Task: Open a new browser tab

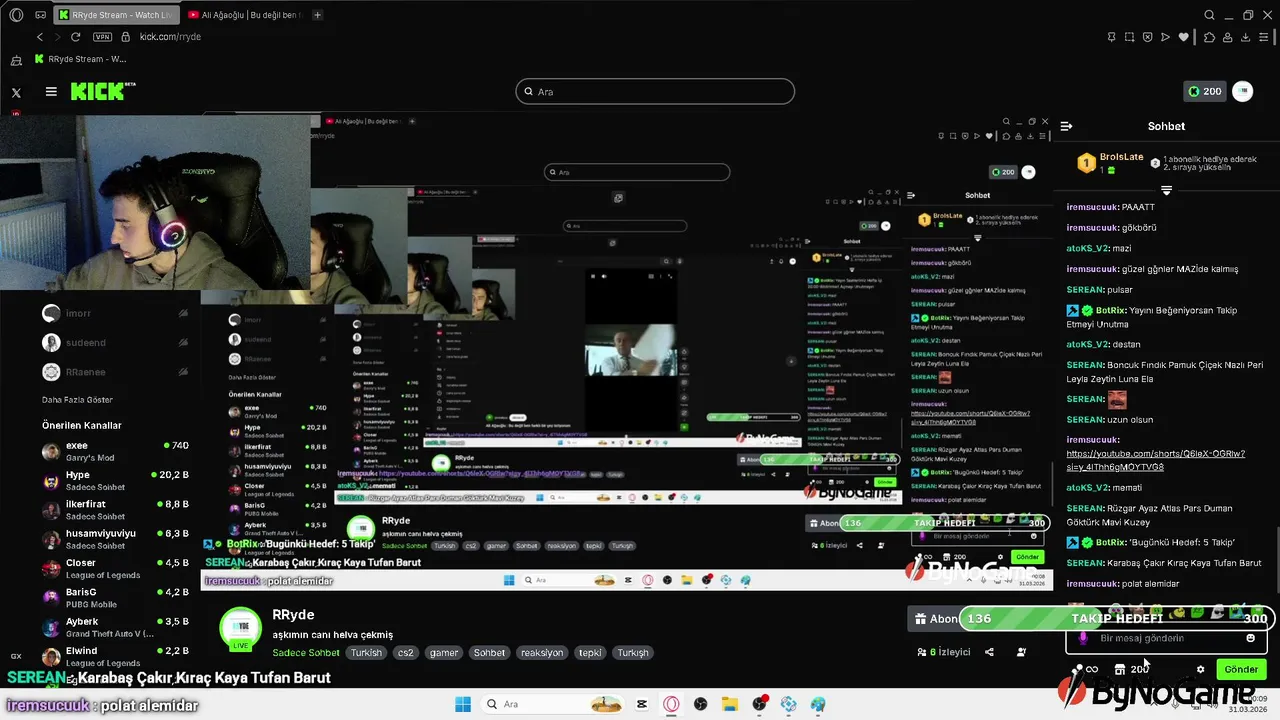Action: coord(318,15)
